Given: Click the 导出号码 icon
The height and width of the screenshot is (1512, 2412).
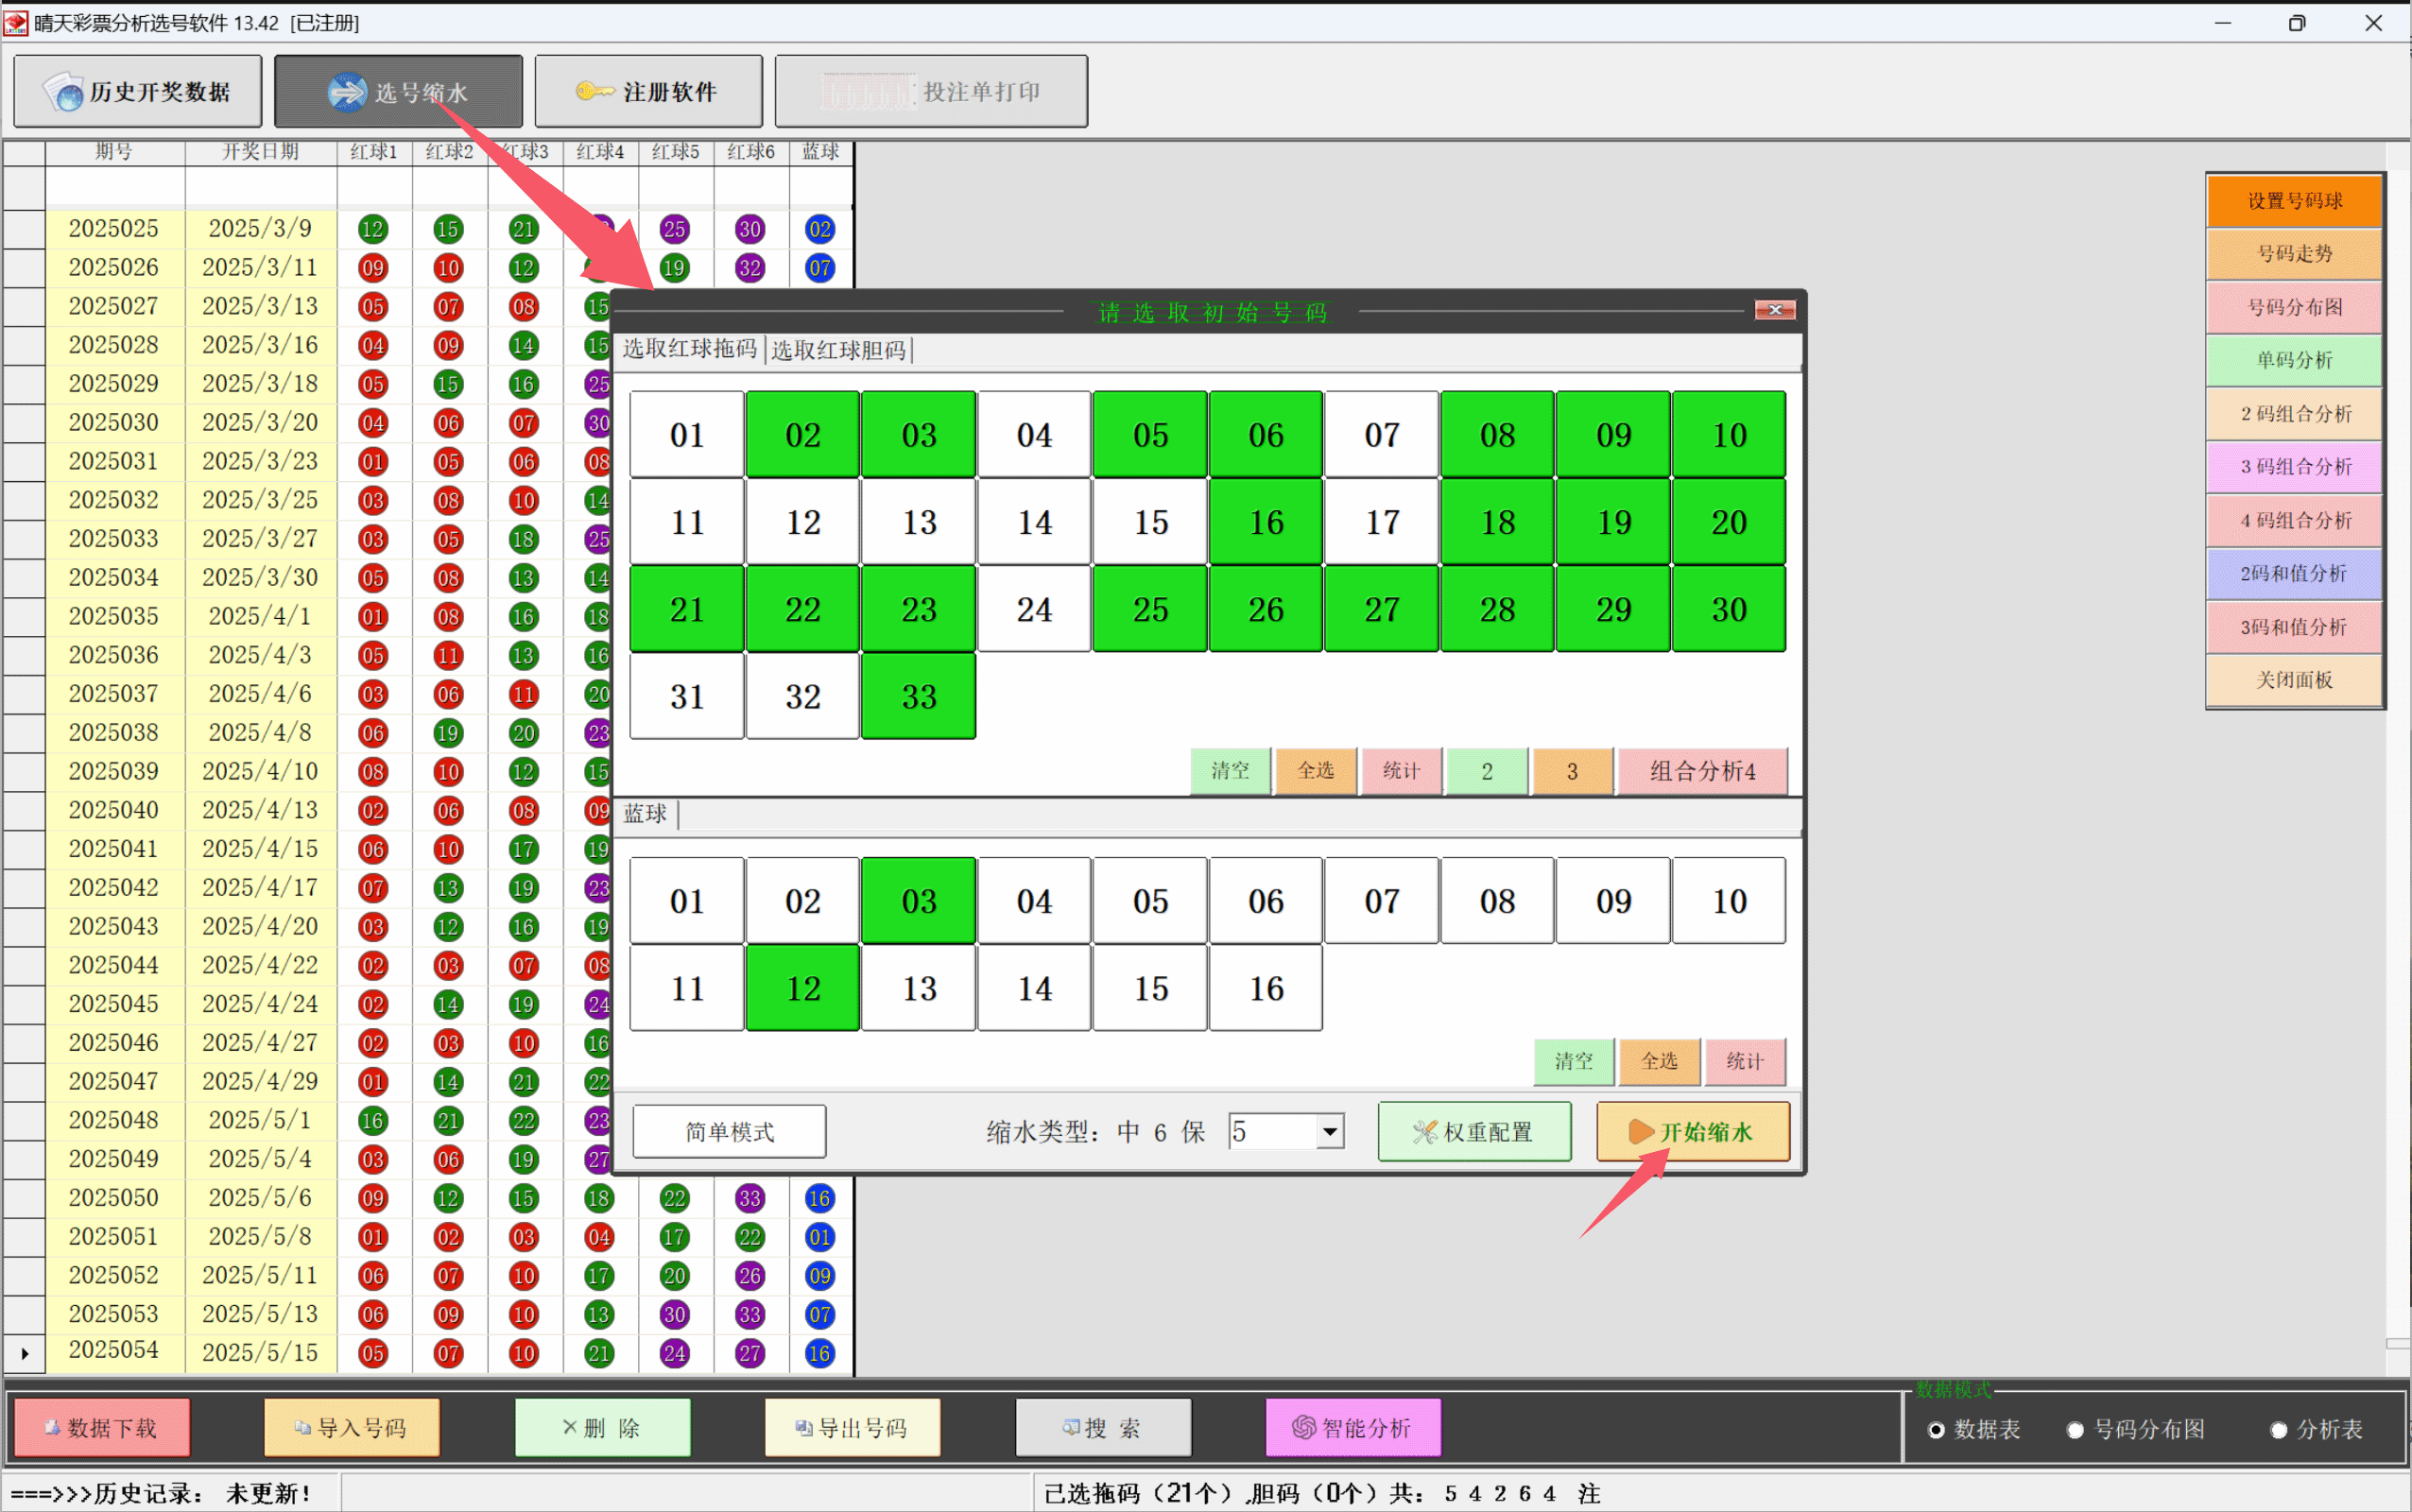Looking at the screenshot, I should [803, 1427].
